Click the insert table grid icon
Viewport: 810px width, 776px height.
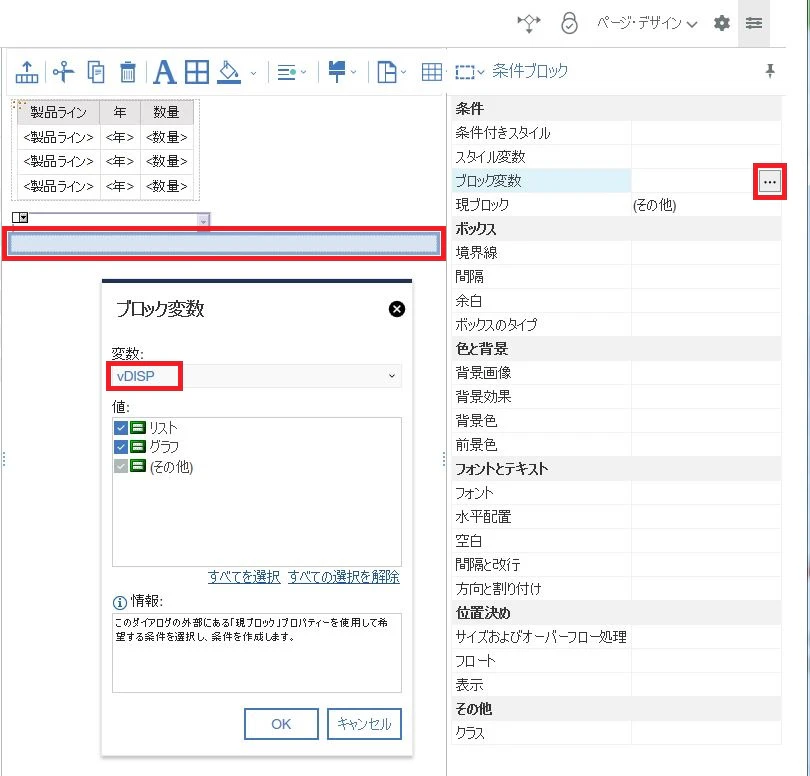[x=432, y=72]
